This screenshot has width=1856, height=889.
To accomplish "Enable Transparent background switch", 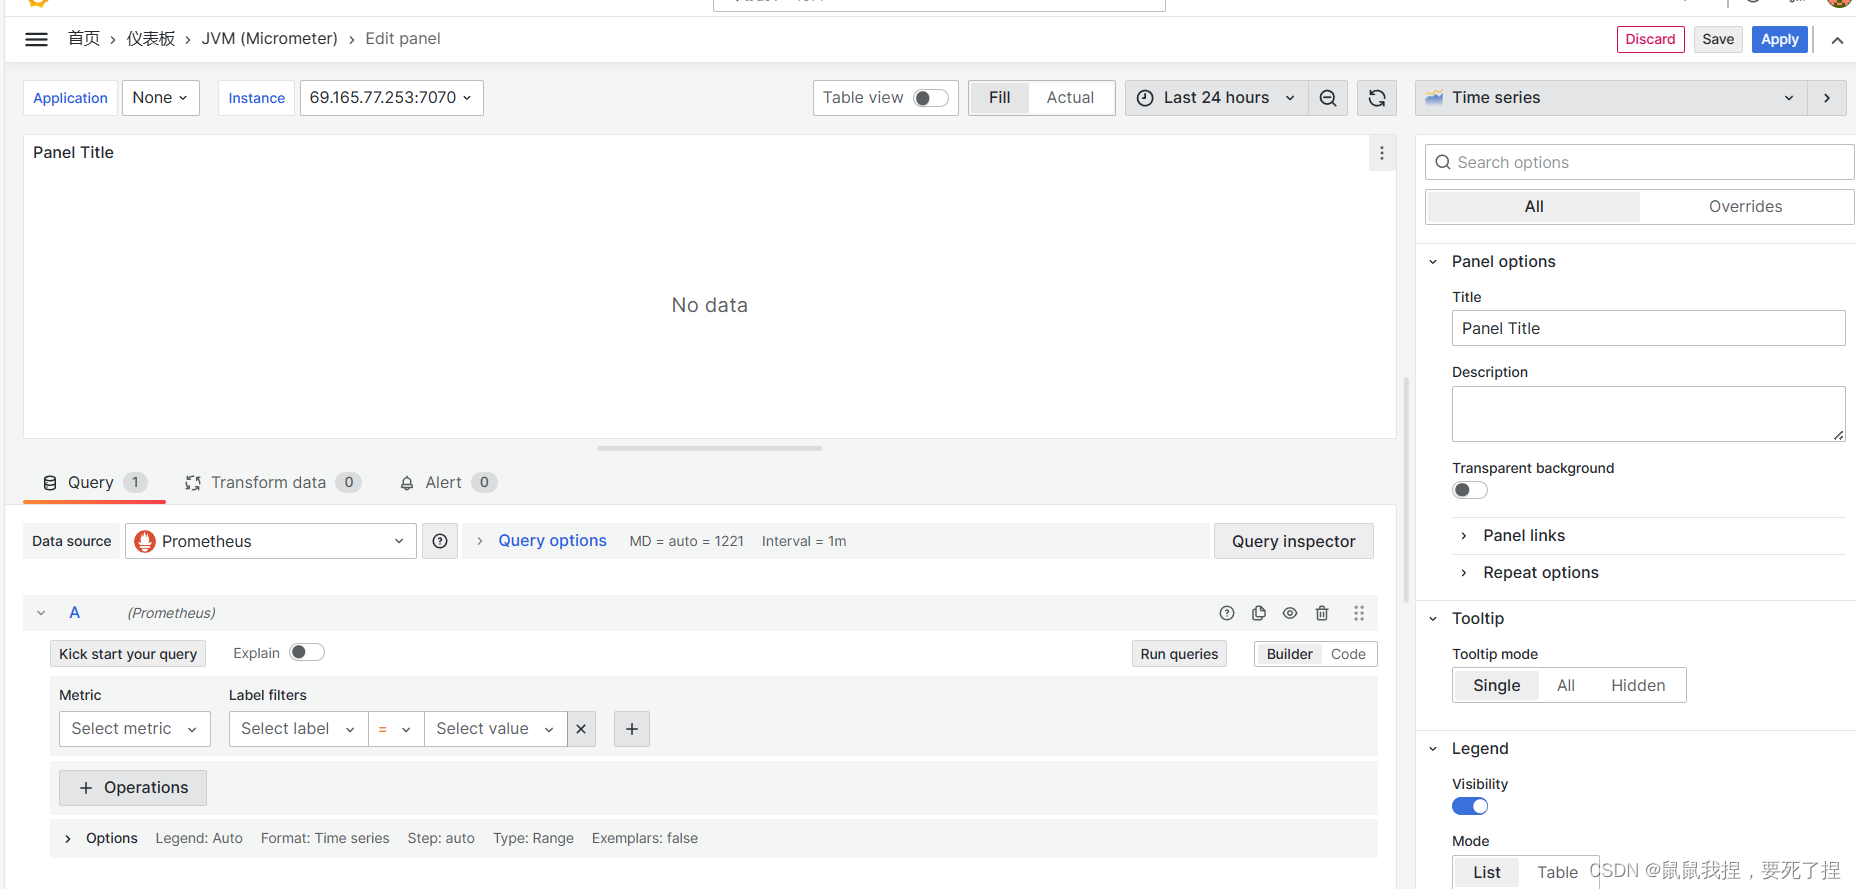I will click(x=1470, y=490).
